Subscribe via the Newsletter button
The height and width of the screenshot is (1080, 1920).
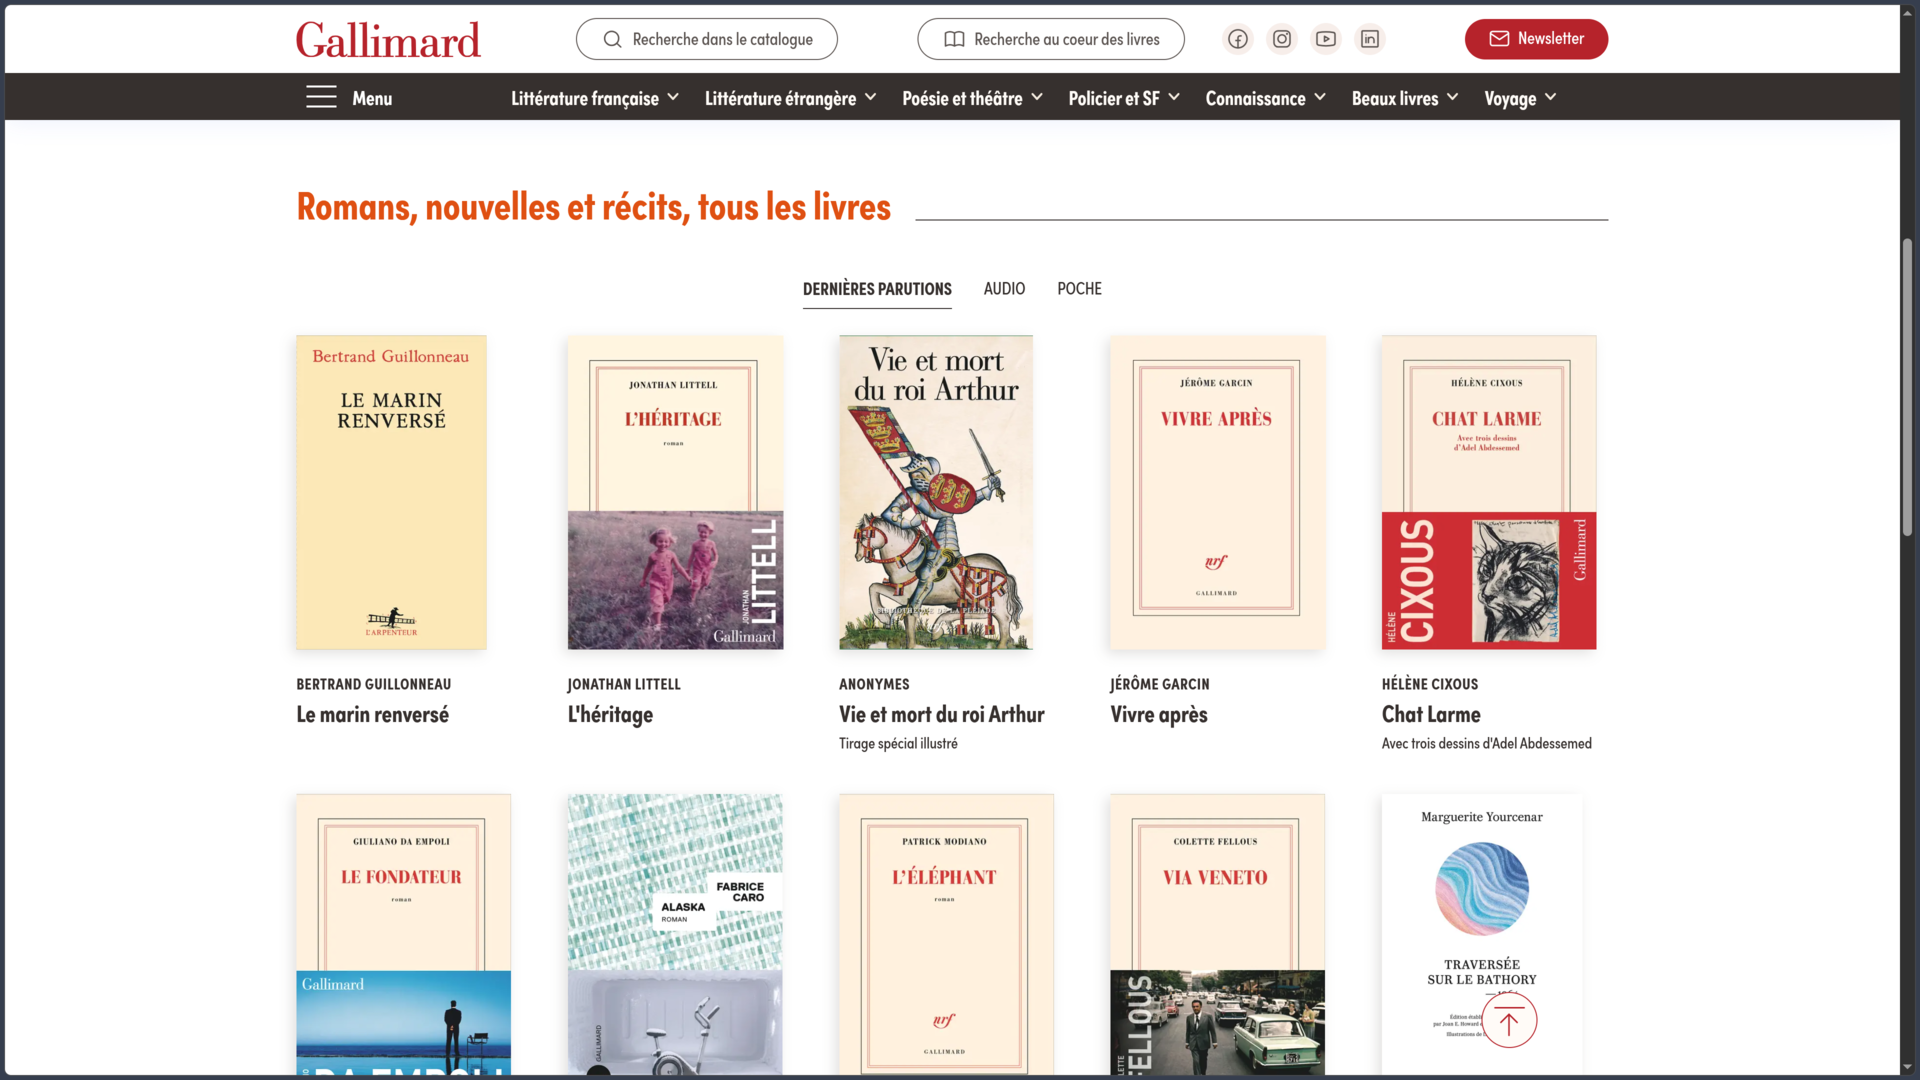1536,39
